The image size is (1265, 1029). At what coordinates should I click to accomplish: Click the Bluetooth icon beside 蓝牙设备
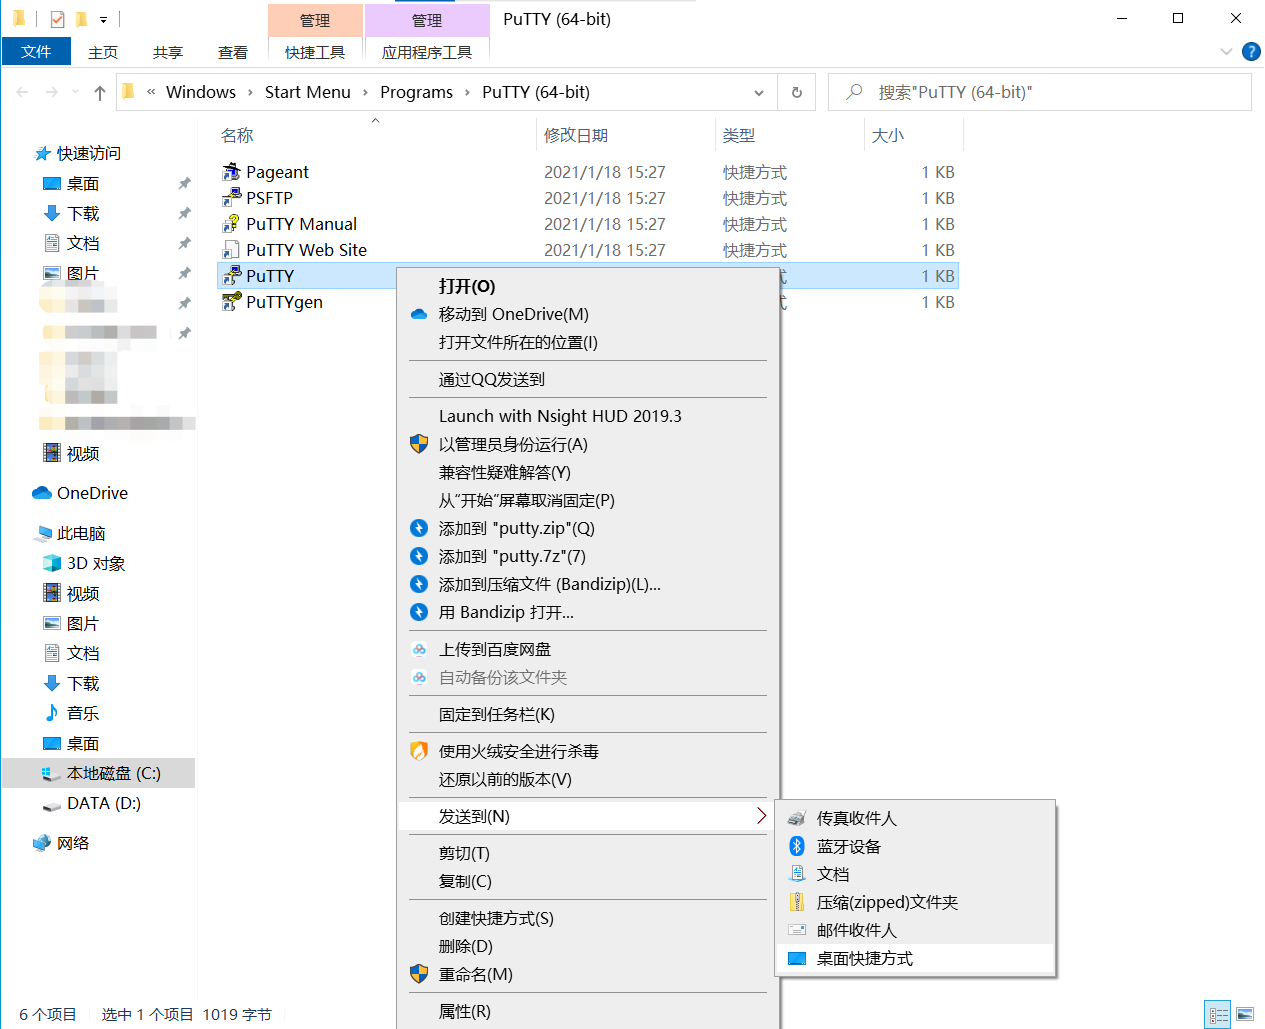pos(797,846)
